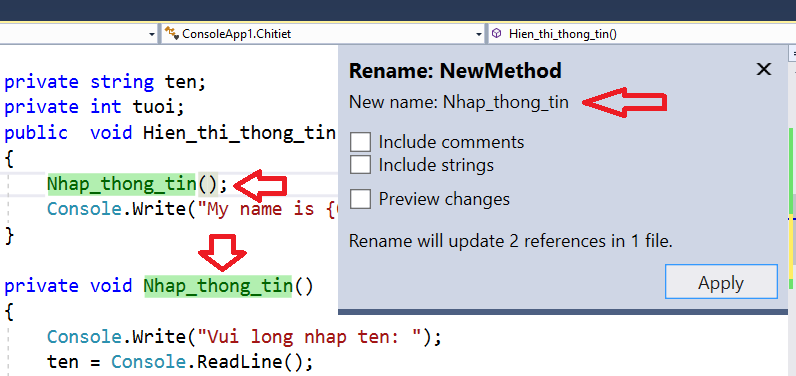Click the Nhap_thong_tin method declaration name
Screen dimensions: 796x376
(x=218, y=286)
